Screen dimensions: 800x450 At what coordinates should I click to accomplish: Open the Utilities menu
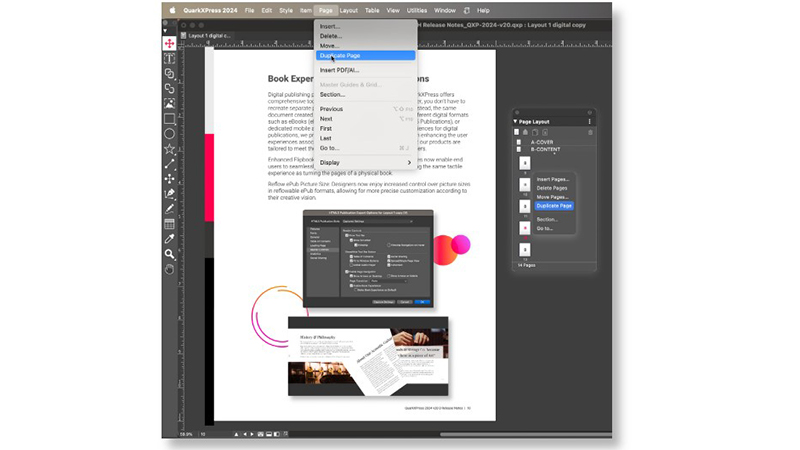click(417, 10)
